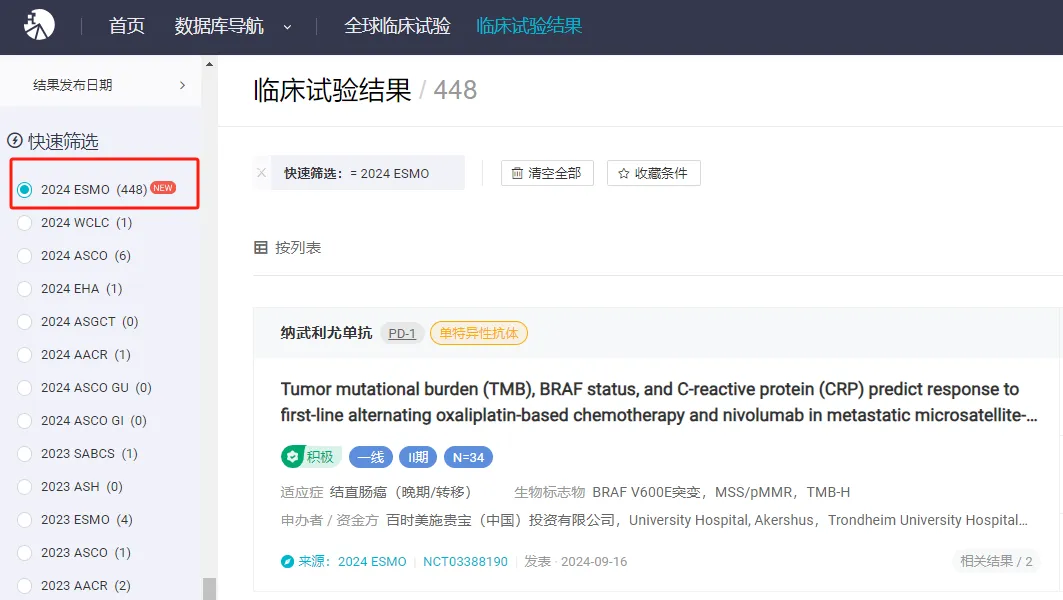Click the star icon in 收藏条件
Screen dimensions: 1063x600
point(623,173)
